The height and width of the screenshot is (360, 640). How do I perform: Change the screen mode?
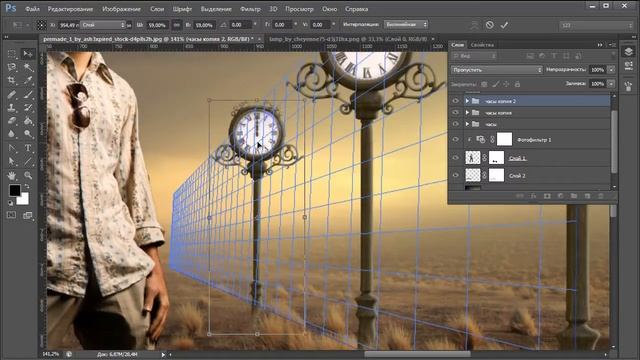28,215
